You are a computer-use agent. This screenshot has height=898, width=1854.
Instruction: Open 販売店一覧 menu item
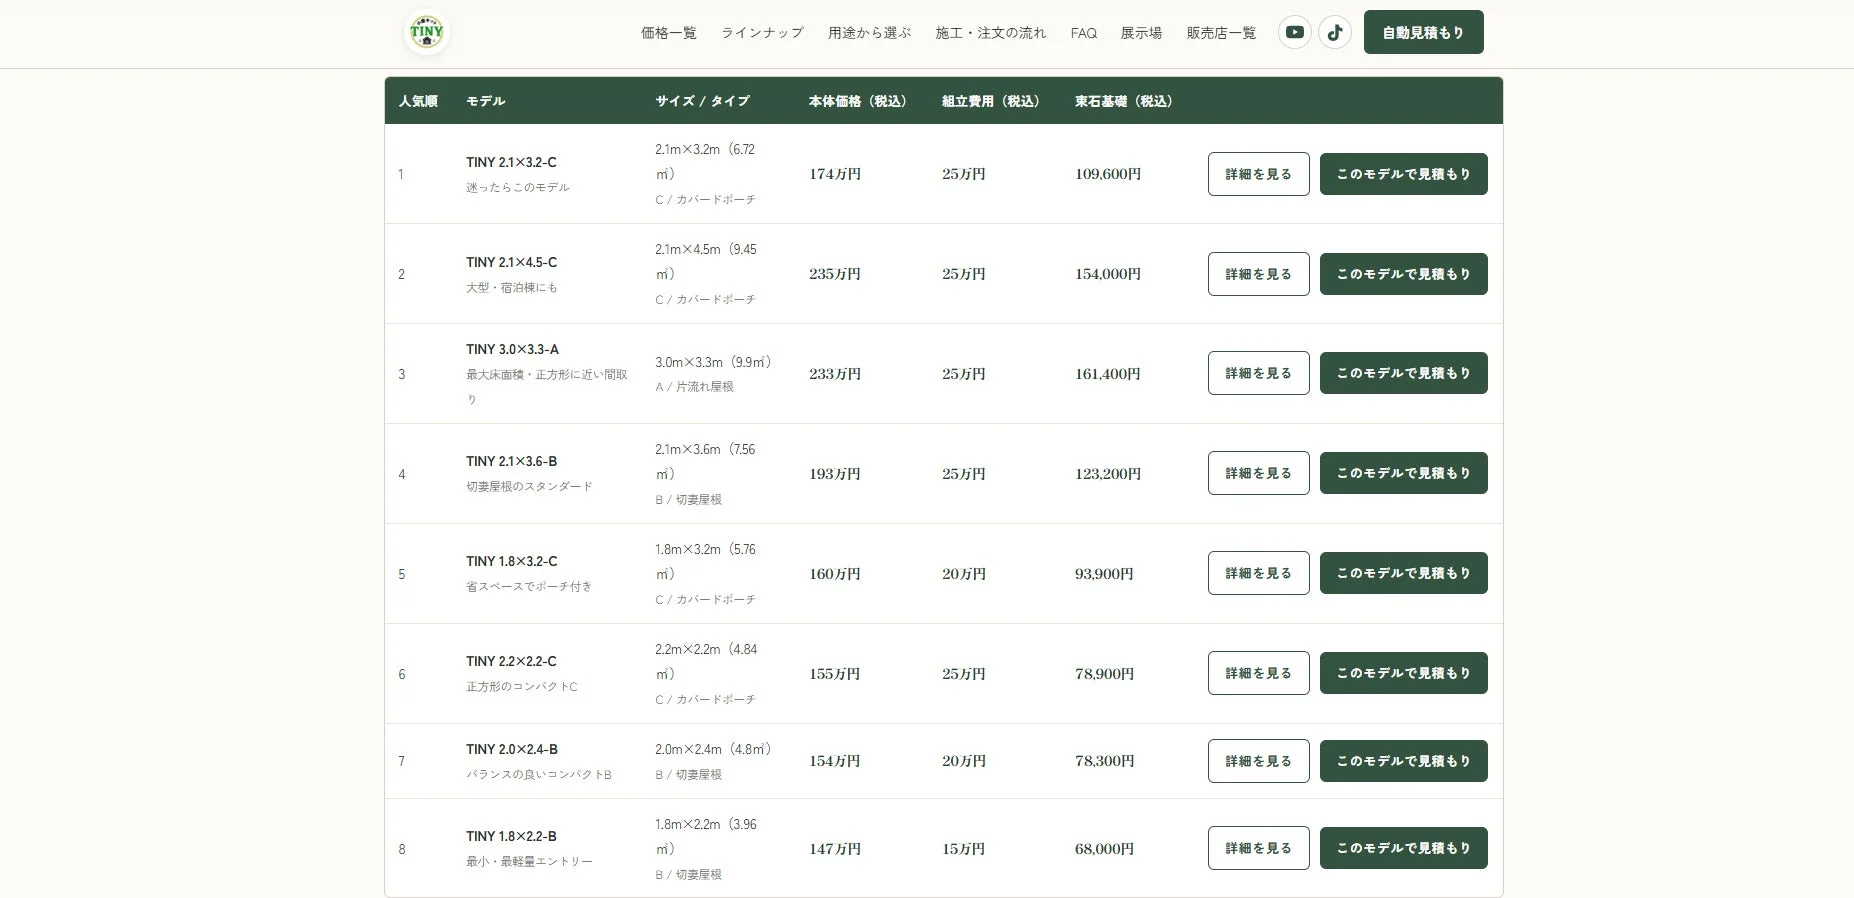(1221, 33)
